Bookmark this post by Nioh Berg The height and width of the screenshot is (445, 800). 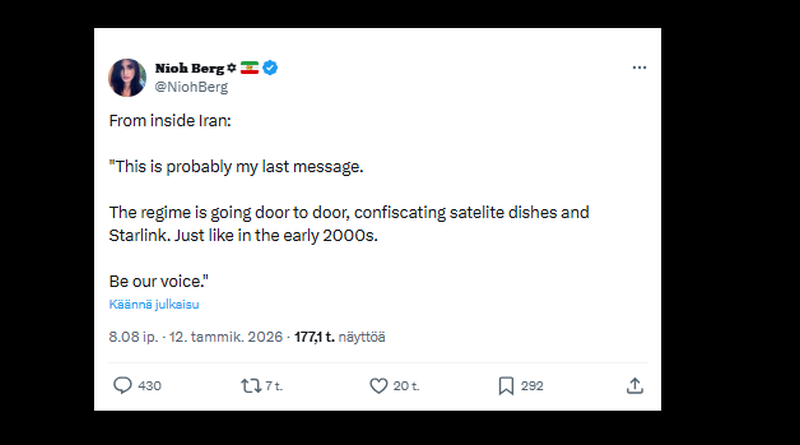tap(506, 386)
